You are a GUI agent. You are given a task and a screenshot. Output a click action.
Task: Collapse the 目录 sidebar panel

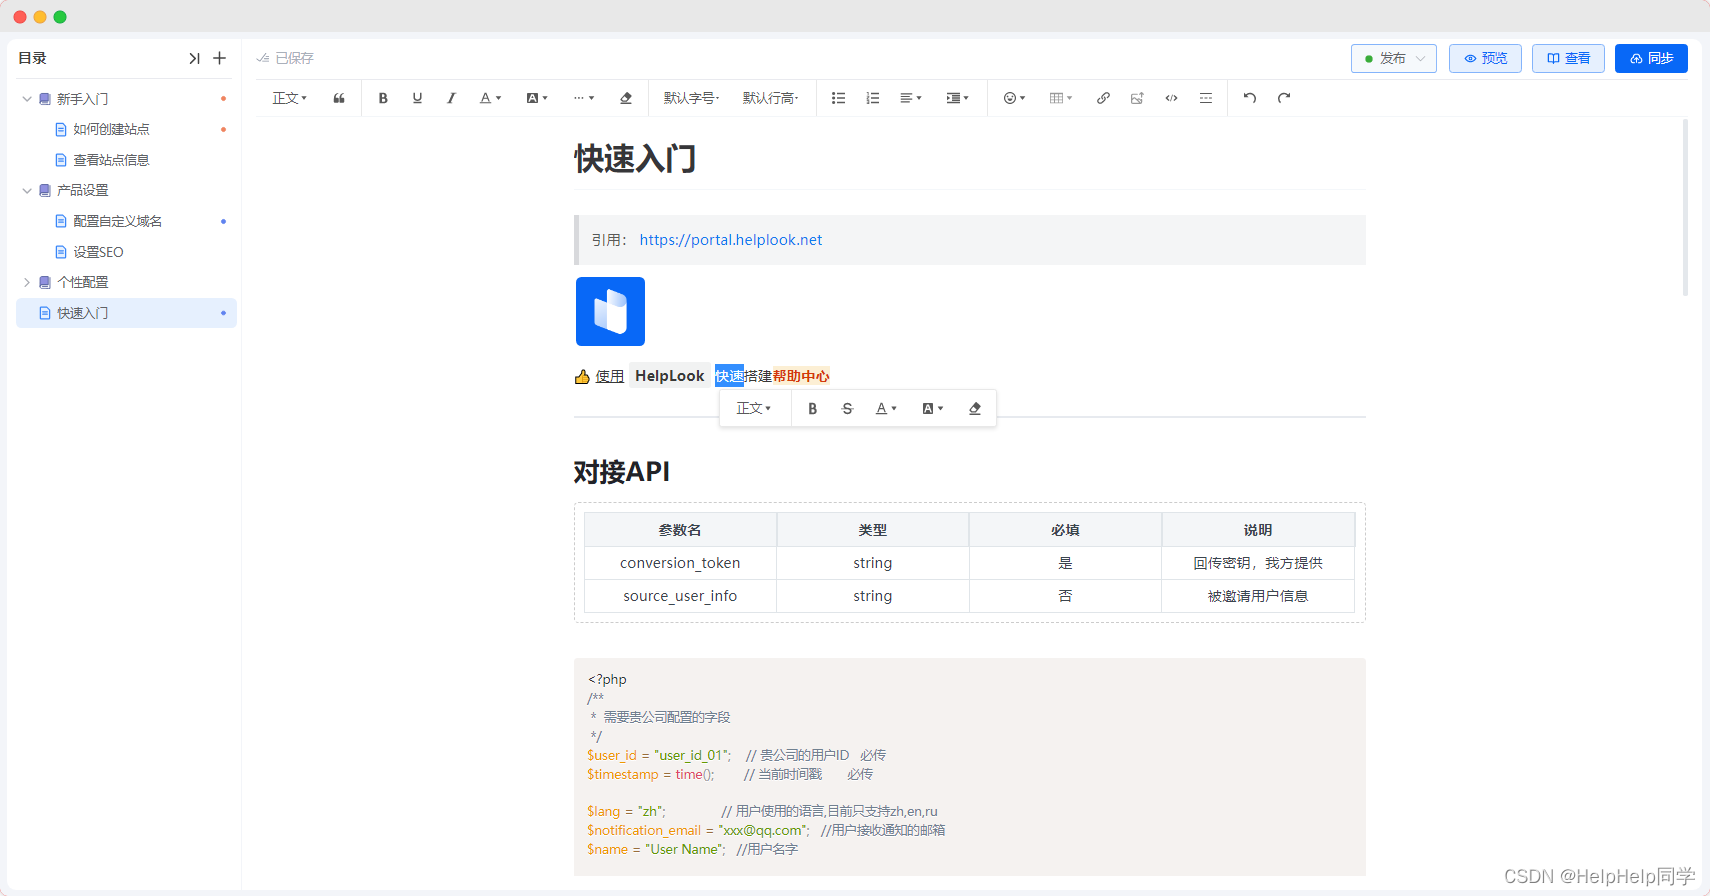(194, 59)
